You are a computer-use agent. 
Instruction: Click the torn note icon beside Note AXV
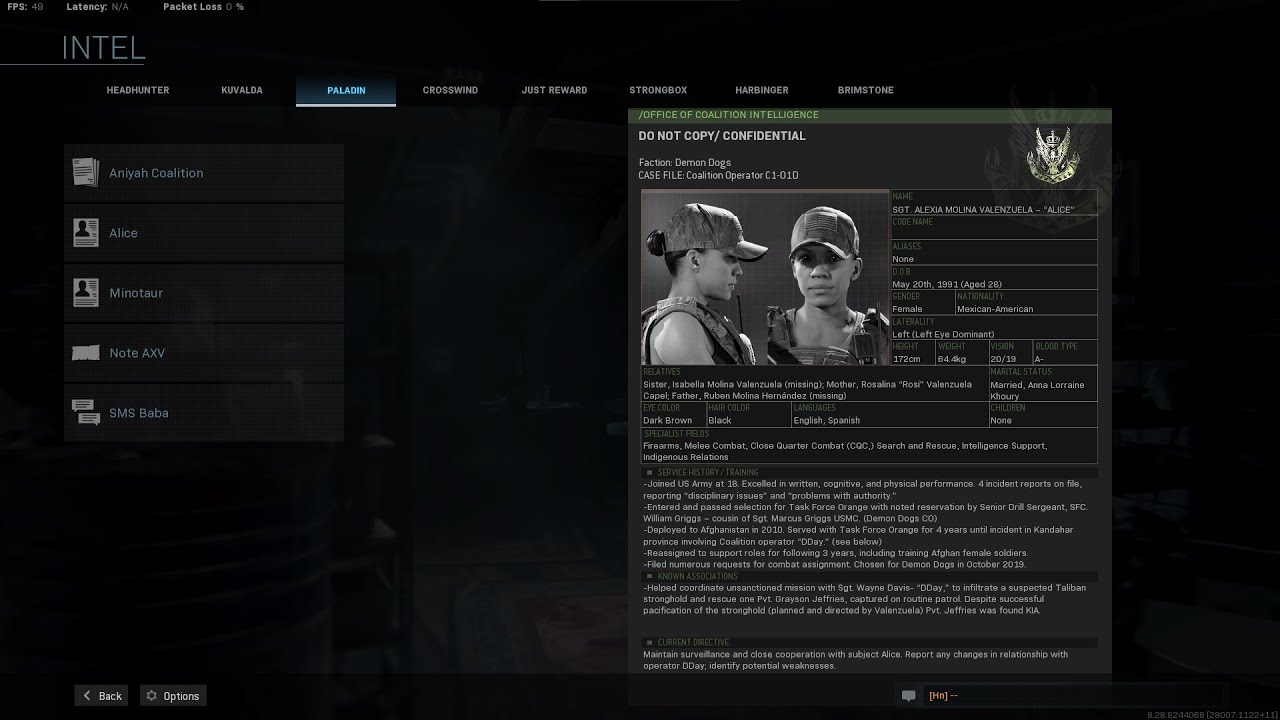[86, 353]
